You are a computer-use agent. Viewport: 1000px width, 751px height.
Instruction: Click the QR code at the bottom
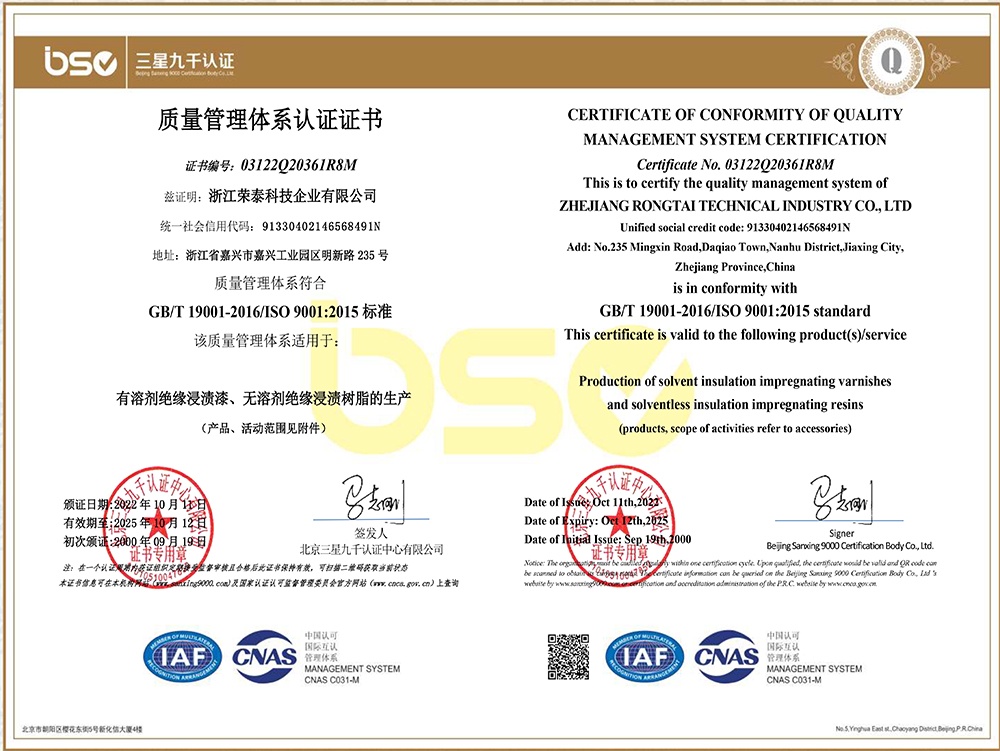point(568,655)
